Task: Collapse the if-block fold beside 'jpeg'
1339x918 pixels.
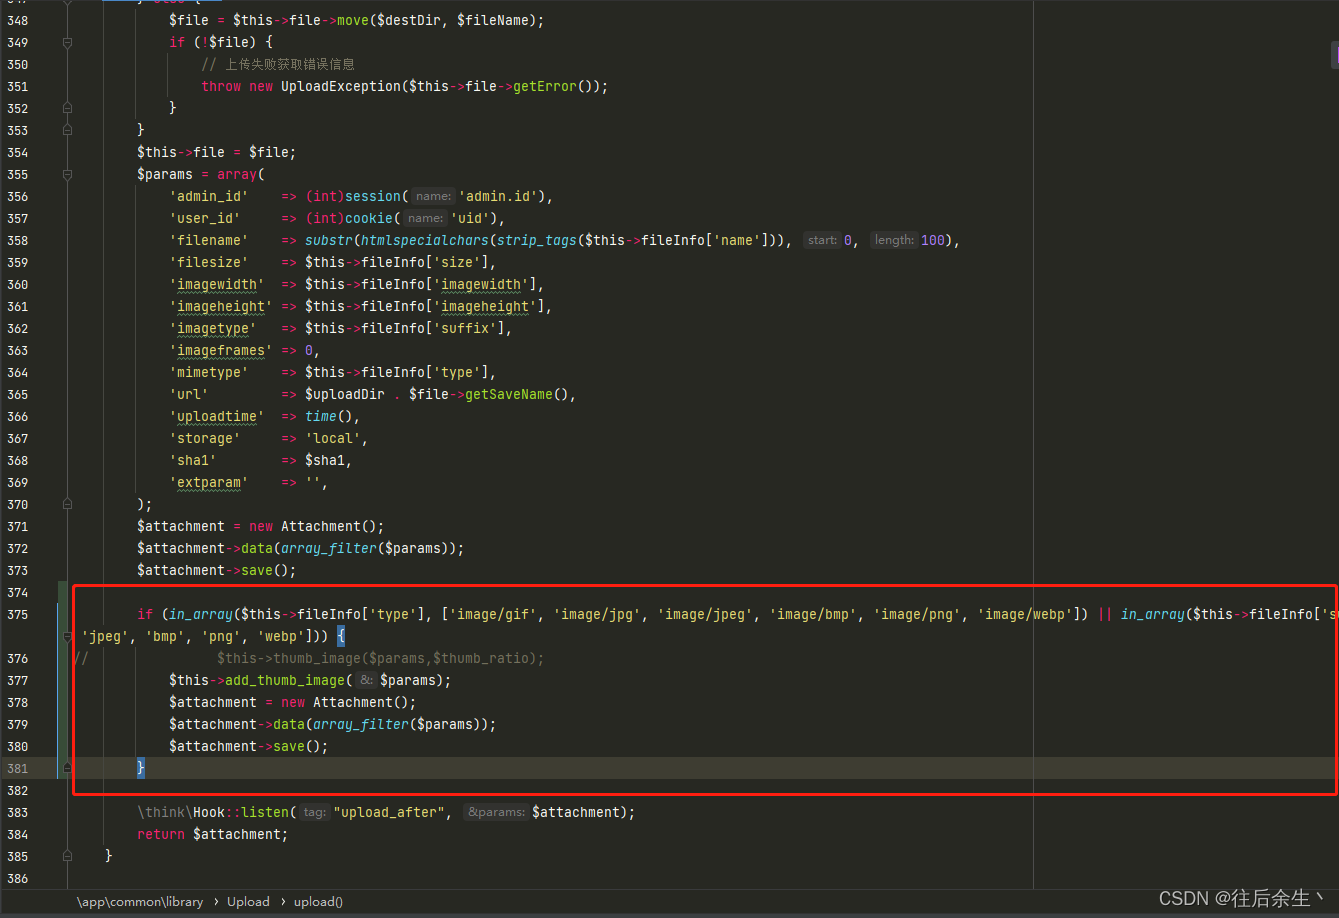Action: [x=67, y=636]
